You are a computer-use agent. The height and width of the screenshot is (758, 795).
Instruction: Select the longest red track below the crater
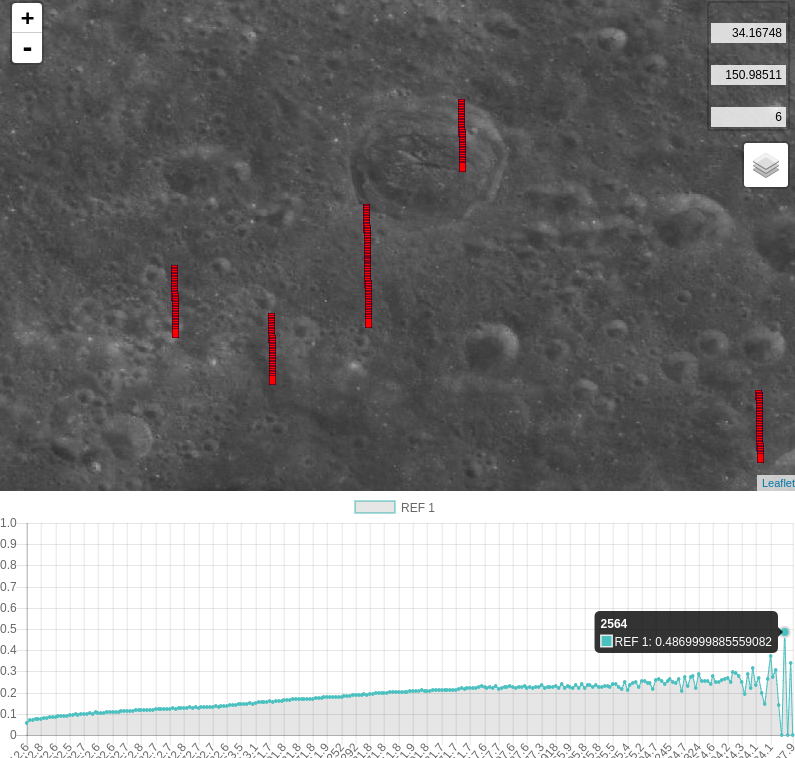coord(368,266)
